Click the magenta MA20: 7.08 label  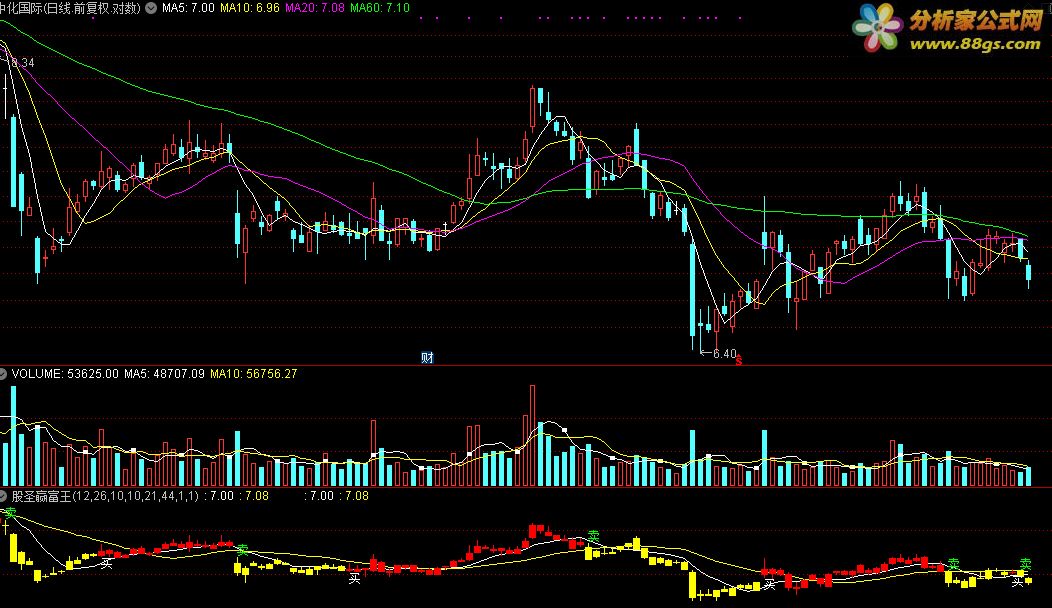(315, 8)
